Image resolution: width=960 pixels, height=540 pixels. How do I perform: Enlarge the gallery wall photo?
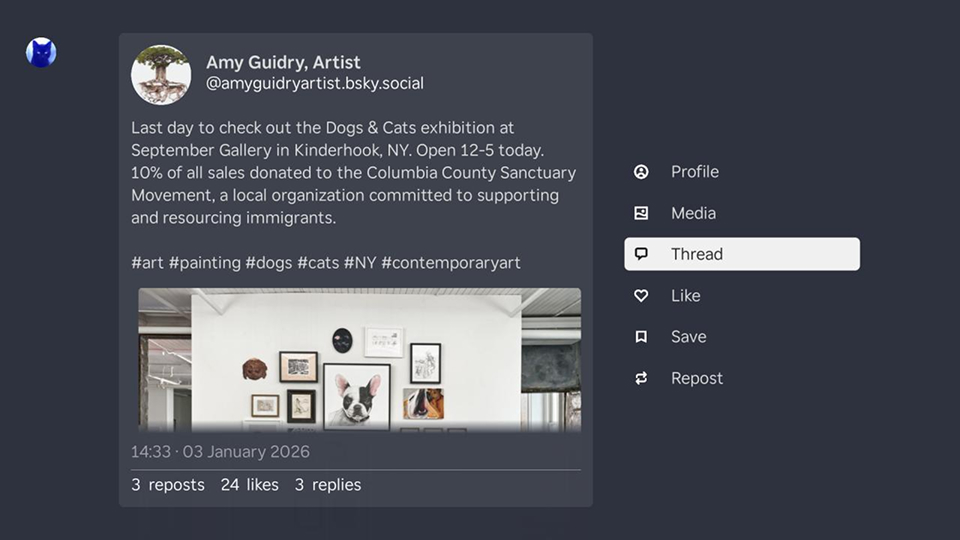pos(359,360)
